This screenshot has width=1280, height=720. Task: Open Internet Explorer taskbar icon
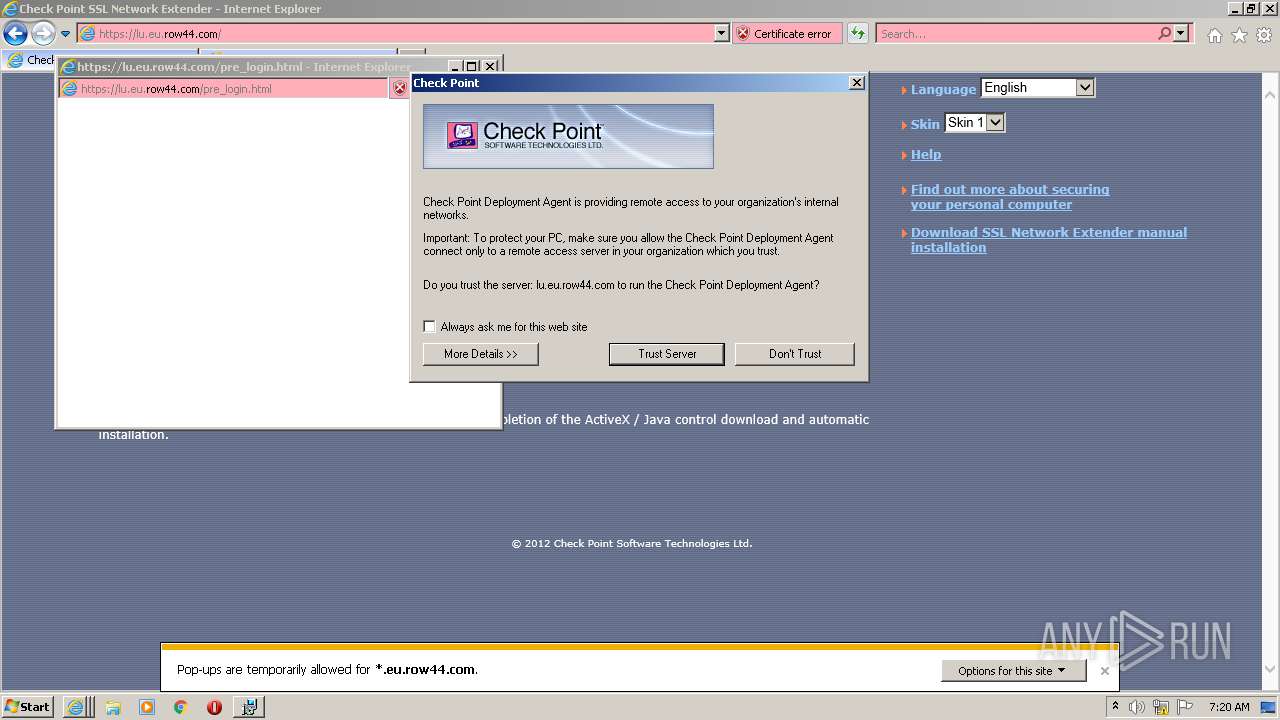(x=76, y=706)
